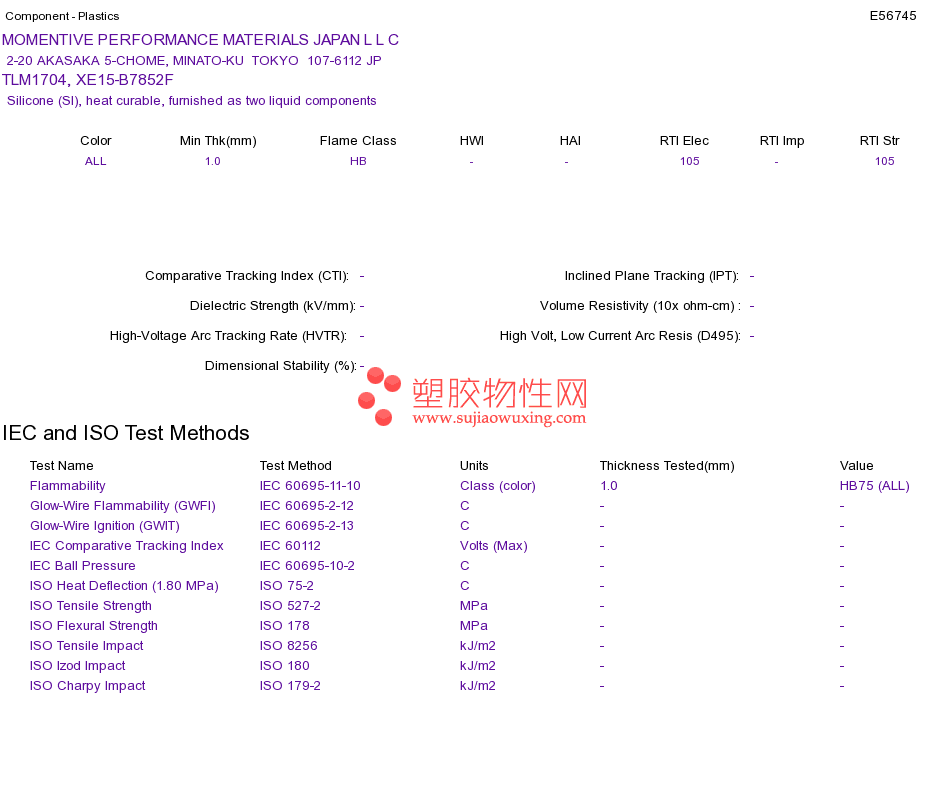Click the ISO 527-2 test method
Image resolution: width=950 pixels, height=800 pixels.
tap(290, 605)
